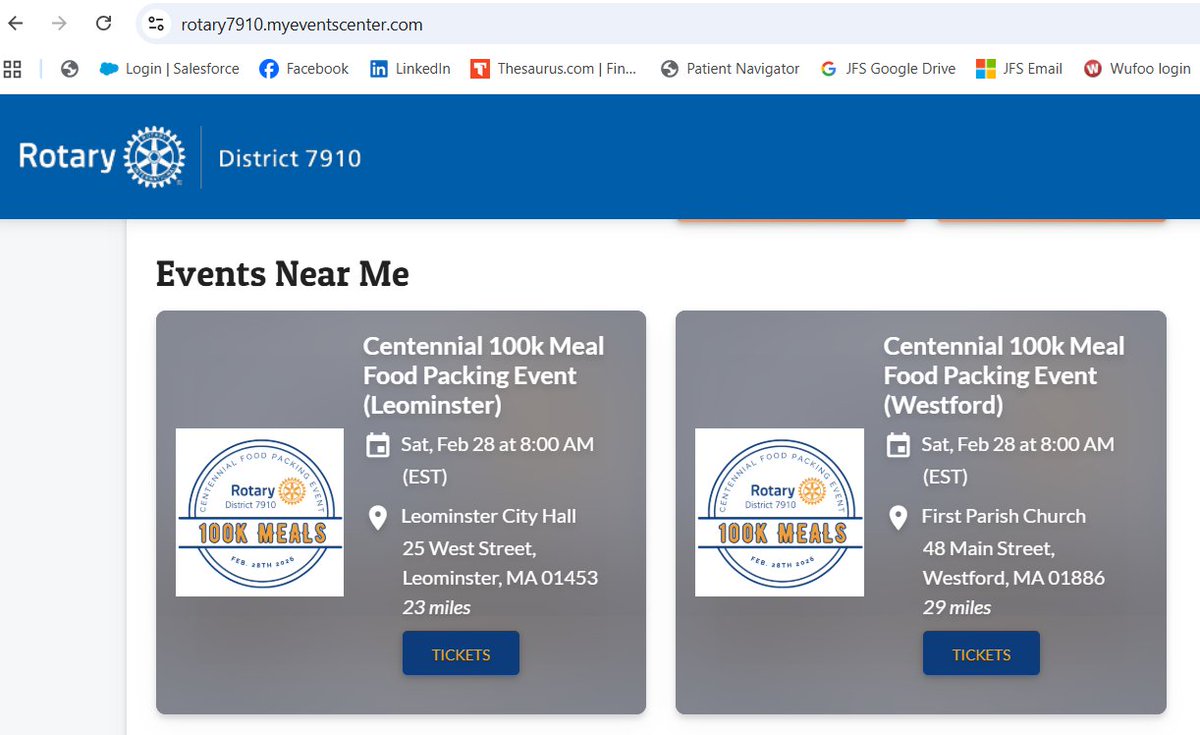Select the Login | Salesforce bookmark
Viewport: 1200px width, 735px height.
pyautogui.click(x=168, y=68)
